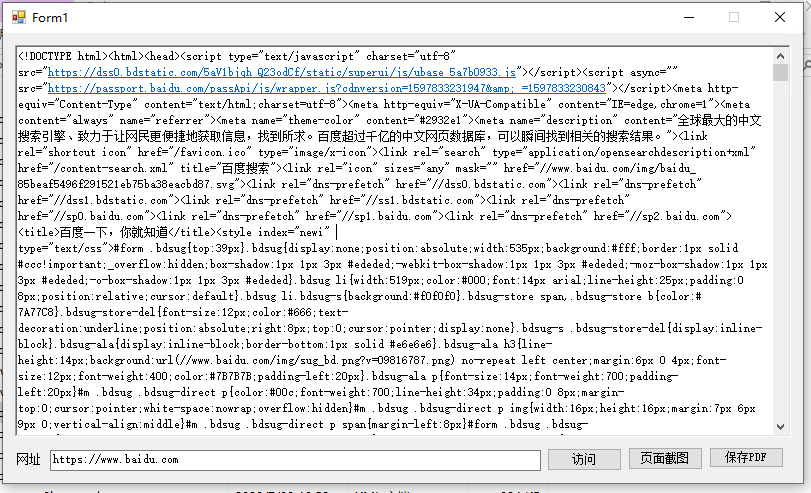Open the passport.baidu.com wrapper.js link

(326, 88)
